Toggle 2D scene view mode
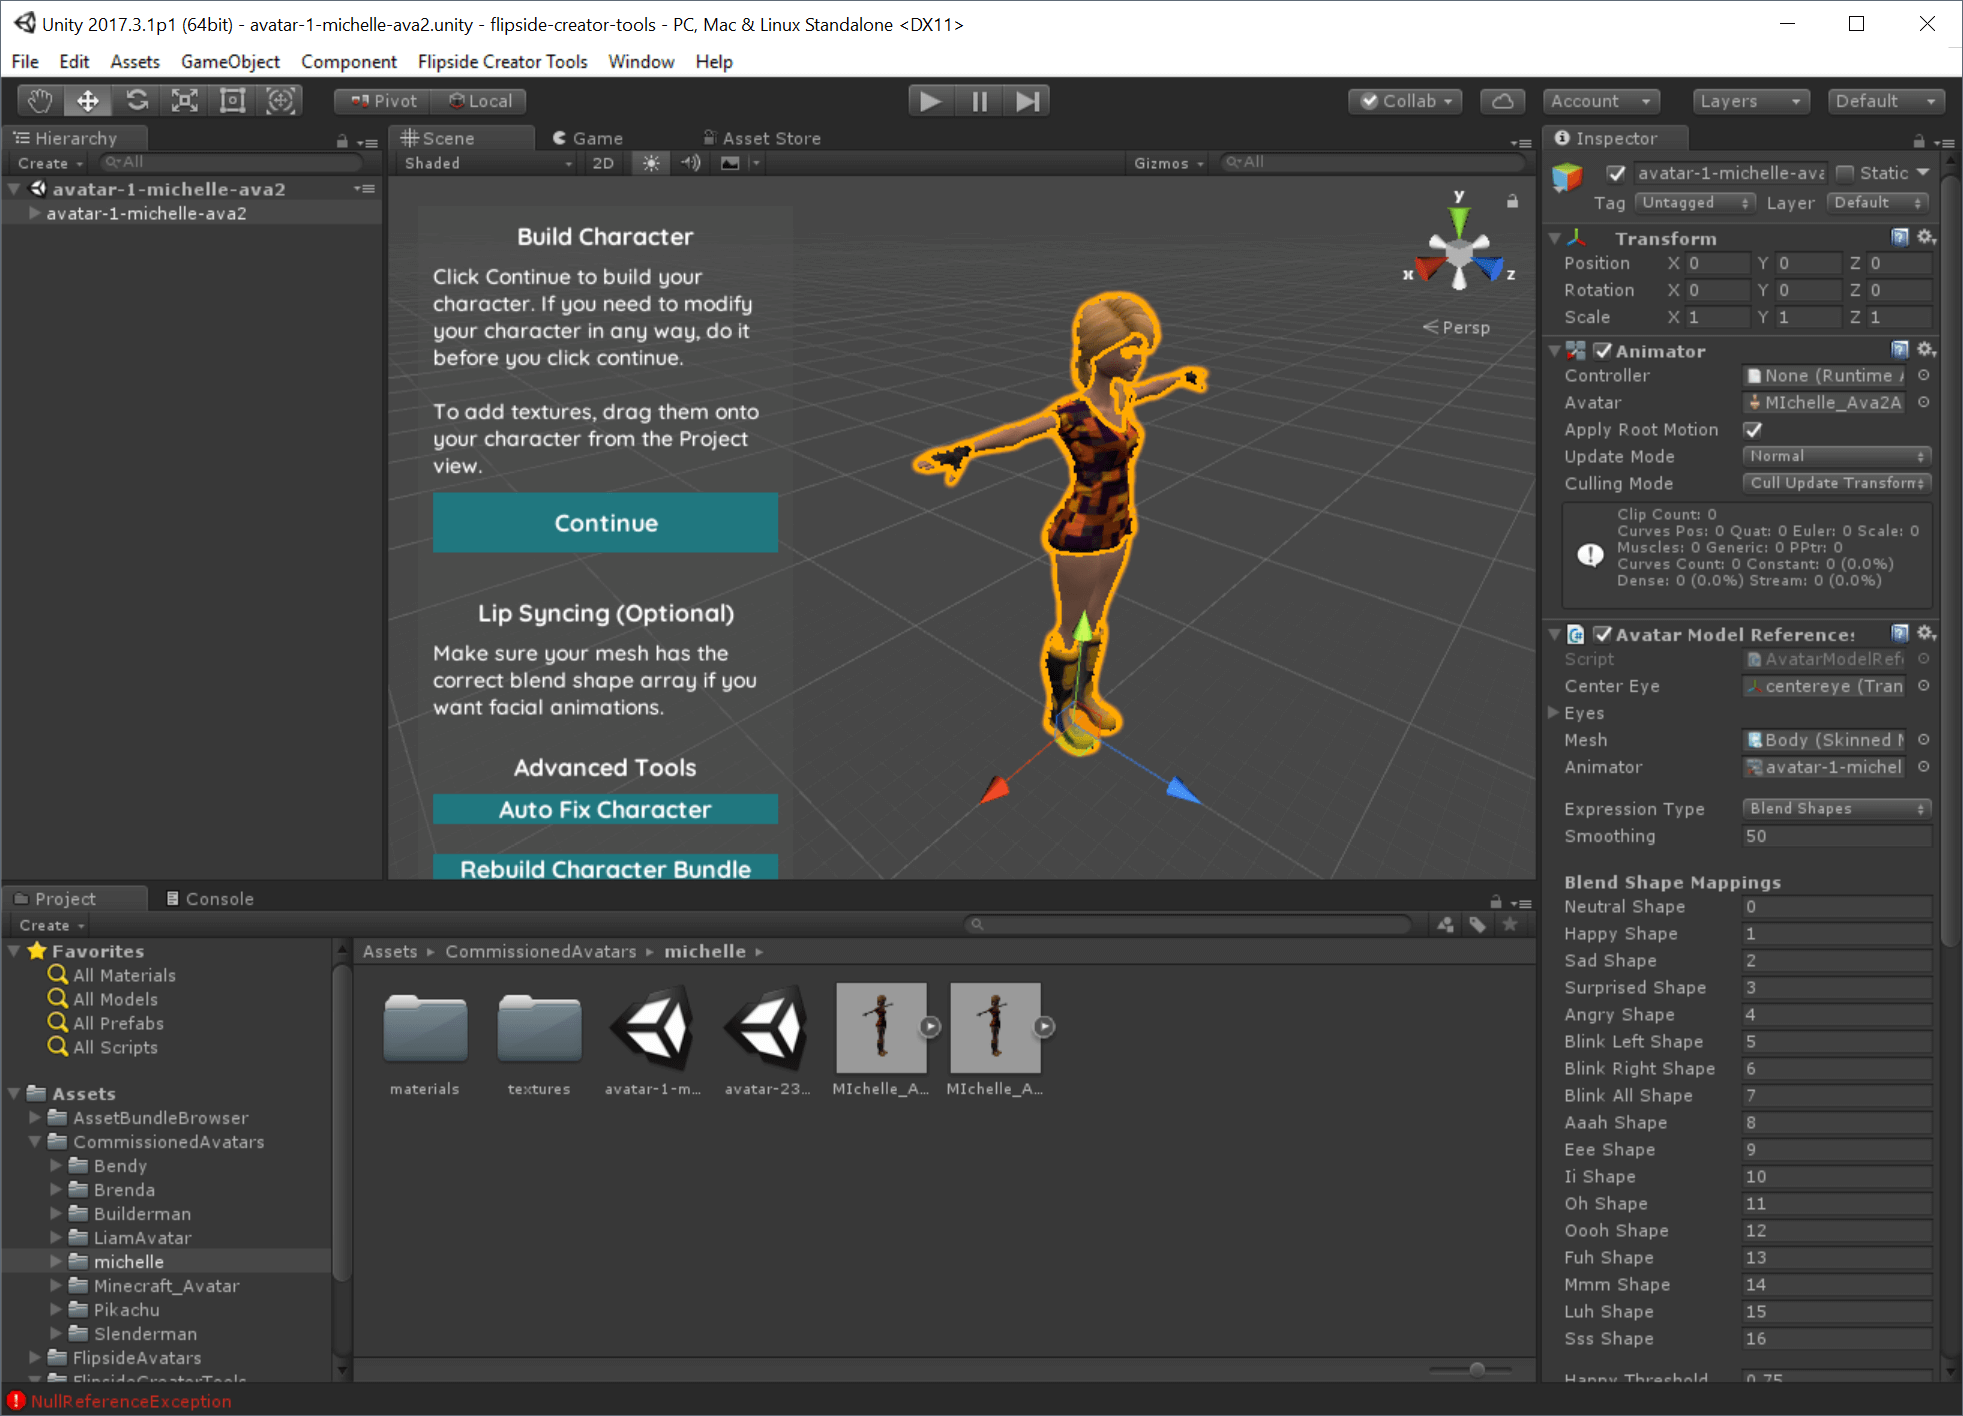Viewport: 1963px width, 1416px height. (603, 163)
